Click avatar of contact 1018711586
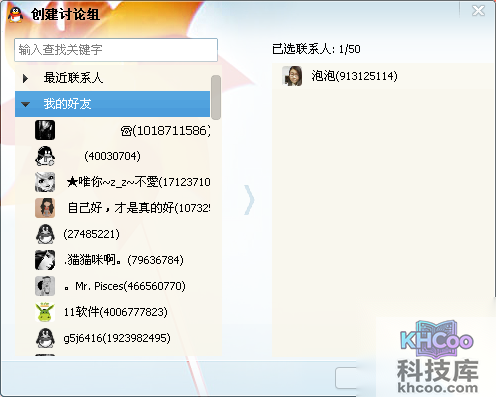The height and width of the screenshot is (397, 496). [x=45, y=130]
